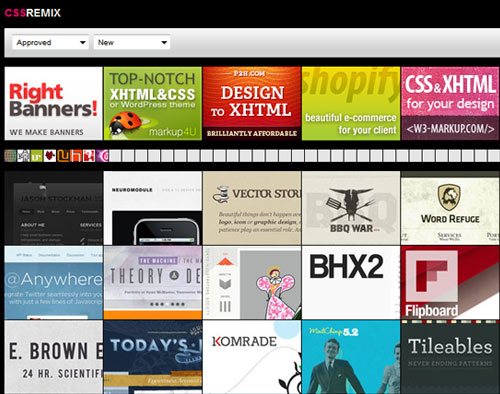This screenshot has height=394, width=500.
Task: Click the red-and-white figures favicon
Action: pyautogui.click(x=89, y=156)
